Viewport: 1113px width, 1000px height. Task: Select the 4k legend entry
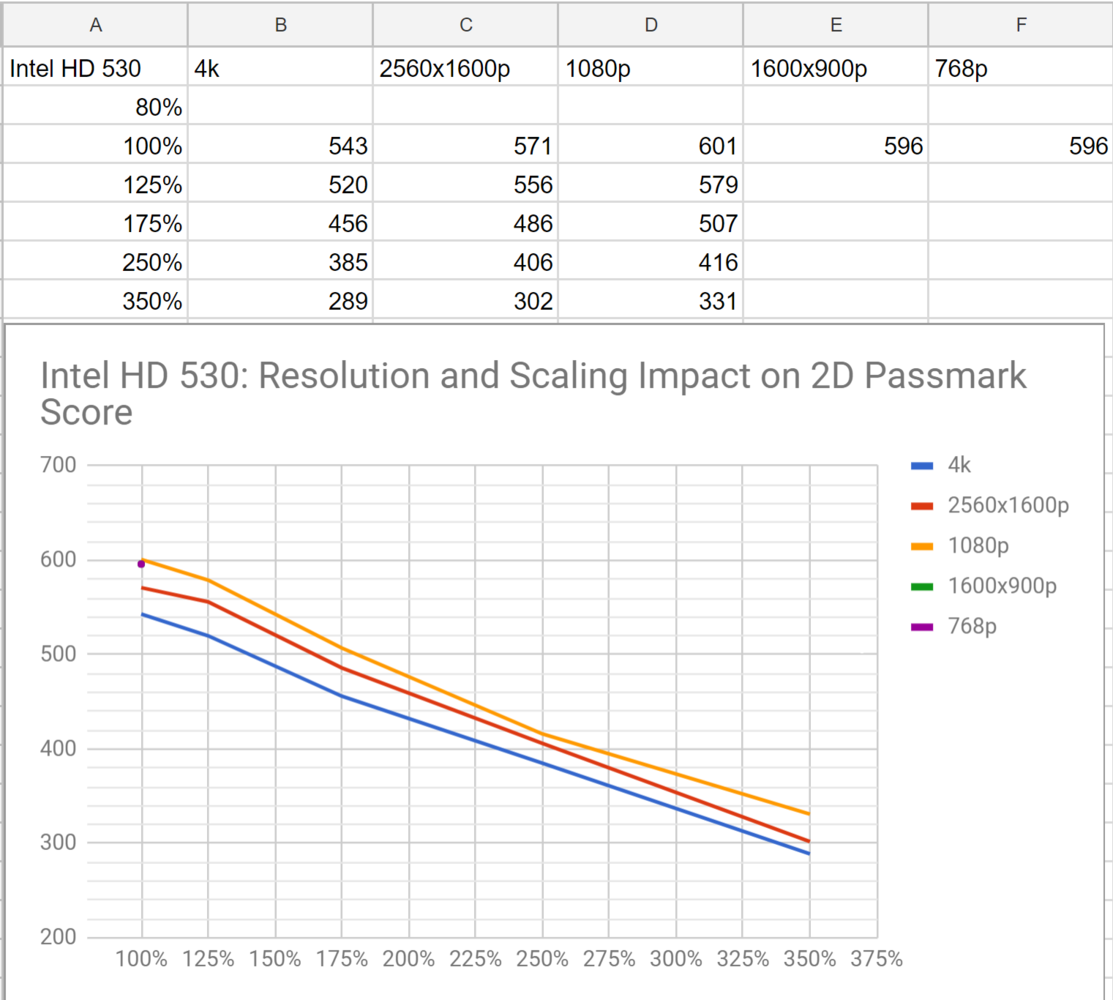941,465
